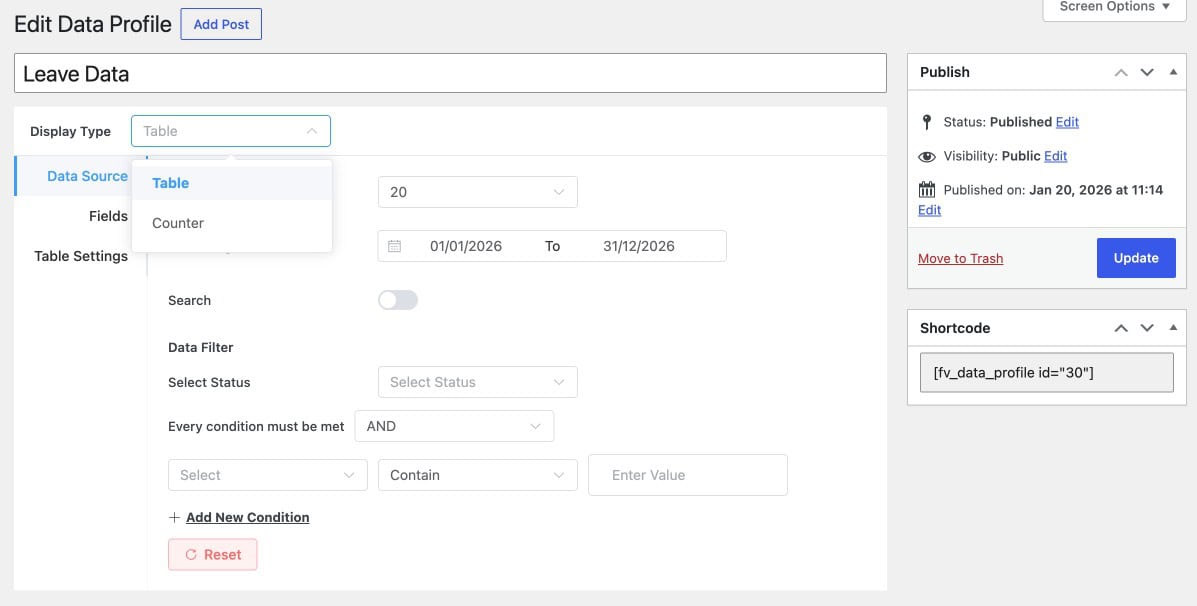Viewport: 1197px width, 606px height.
Task: Choose Counter from Display Type list
Action: [231, 223]
